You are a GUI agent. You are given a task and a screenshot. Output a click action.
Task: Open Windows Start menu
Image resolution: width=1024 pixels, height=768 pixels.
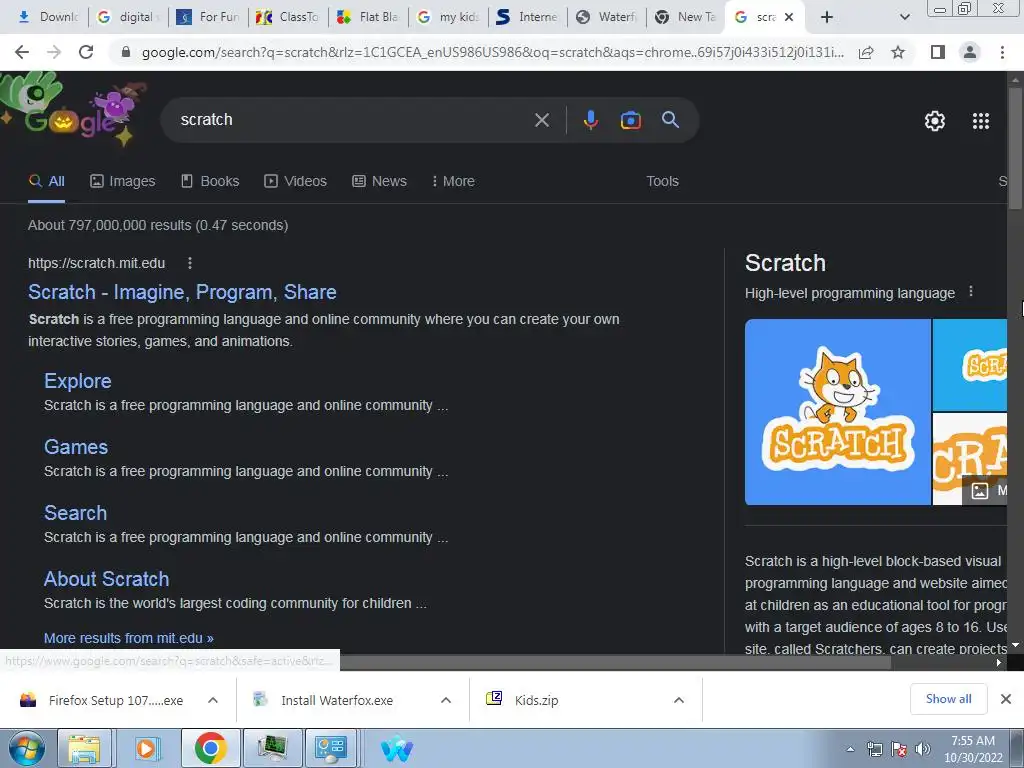27,748
